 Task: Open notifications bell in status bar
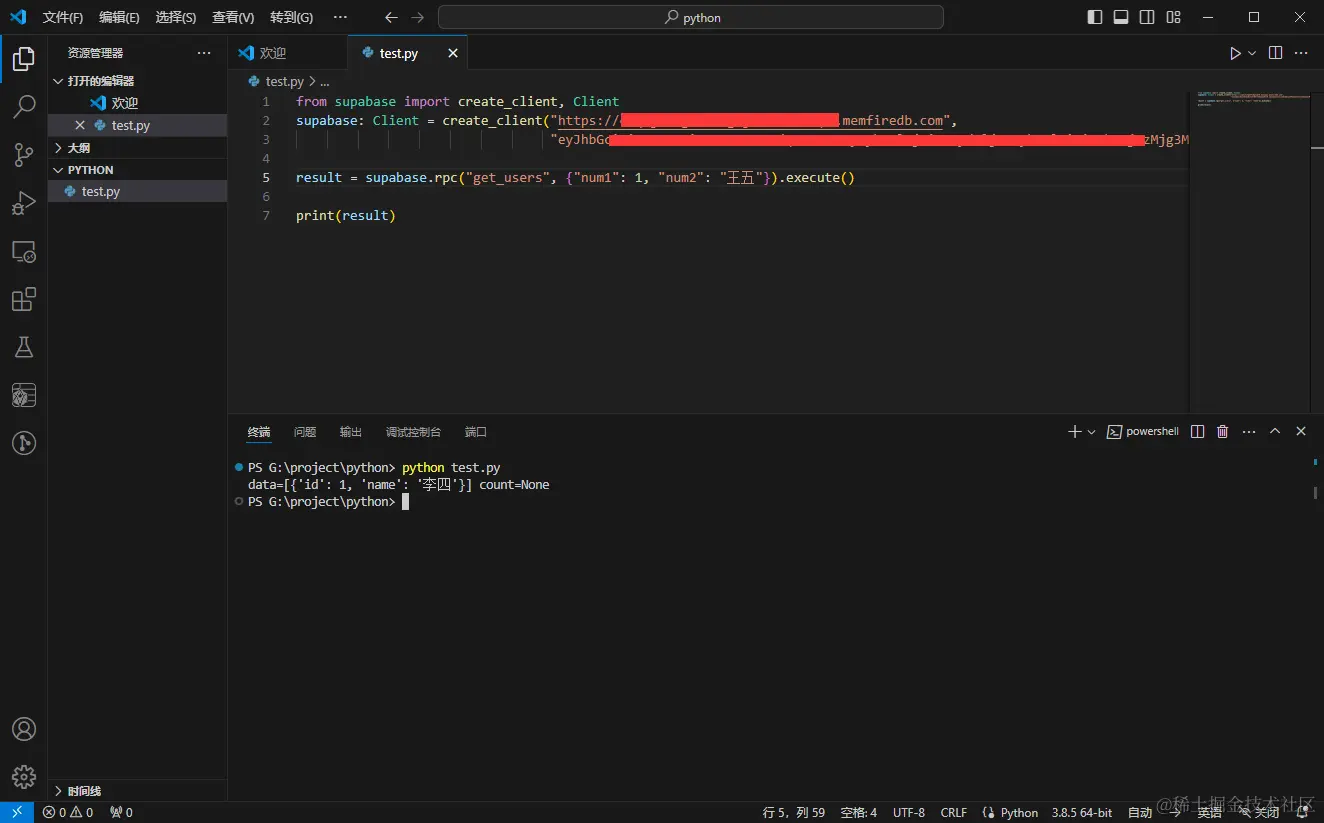1302,812
